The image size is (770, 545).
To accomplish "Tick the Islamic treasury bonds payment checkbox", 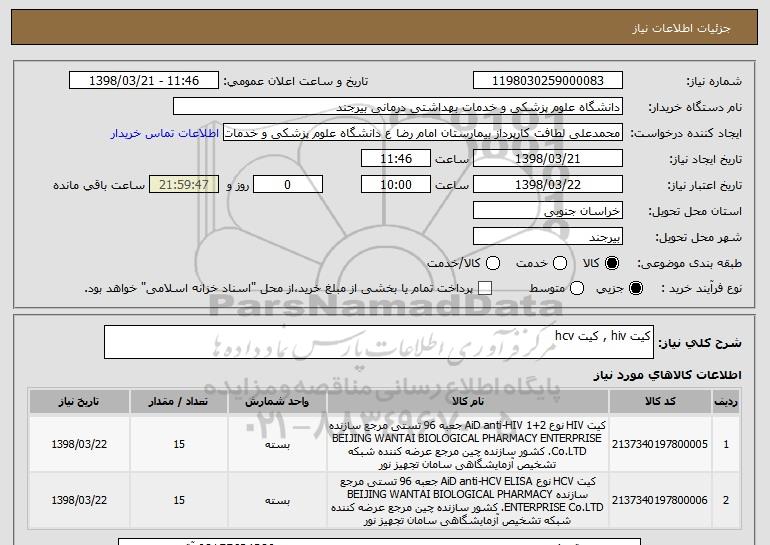I will pyautogui.click(x=485, y=288).
